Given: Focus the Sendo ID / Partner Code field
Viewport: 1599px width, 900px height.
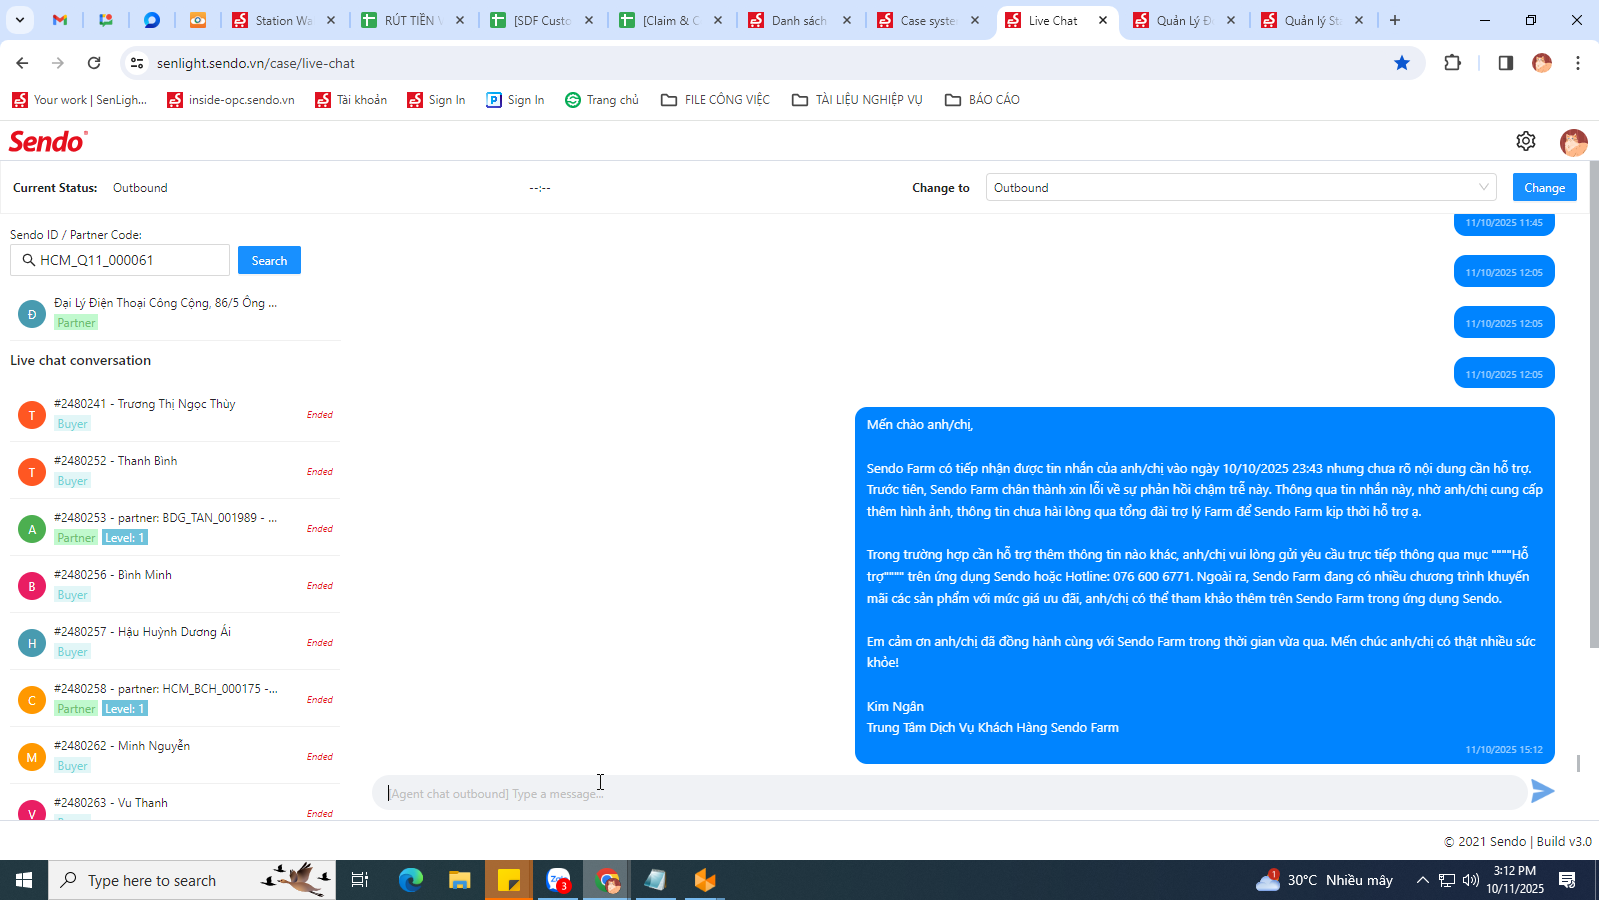Looking at the screenshot, I should (x=120, y=260).
